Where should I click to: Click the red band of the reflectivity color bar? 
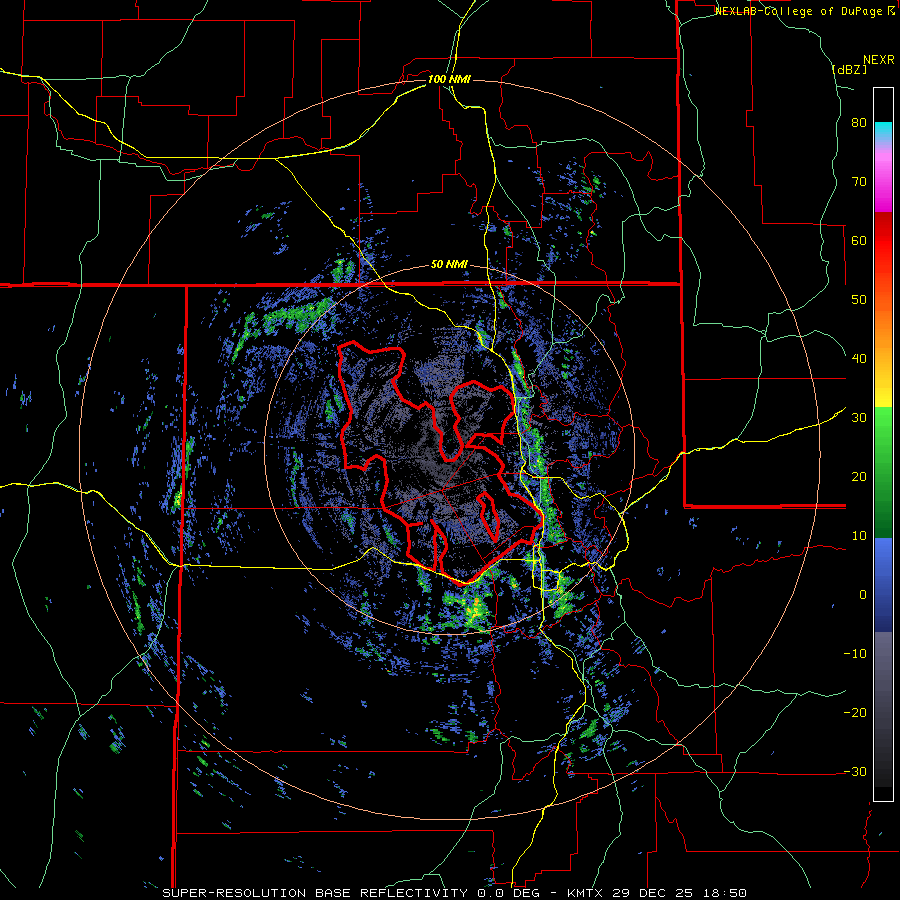pyautogui.click(x=883, y=241)
